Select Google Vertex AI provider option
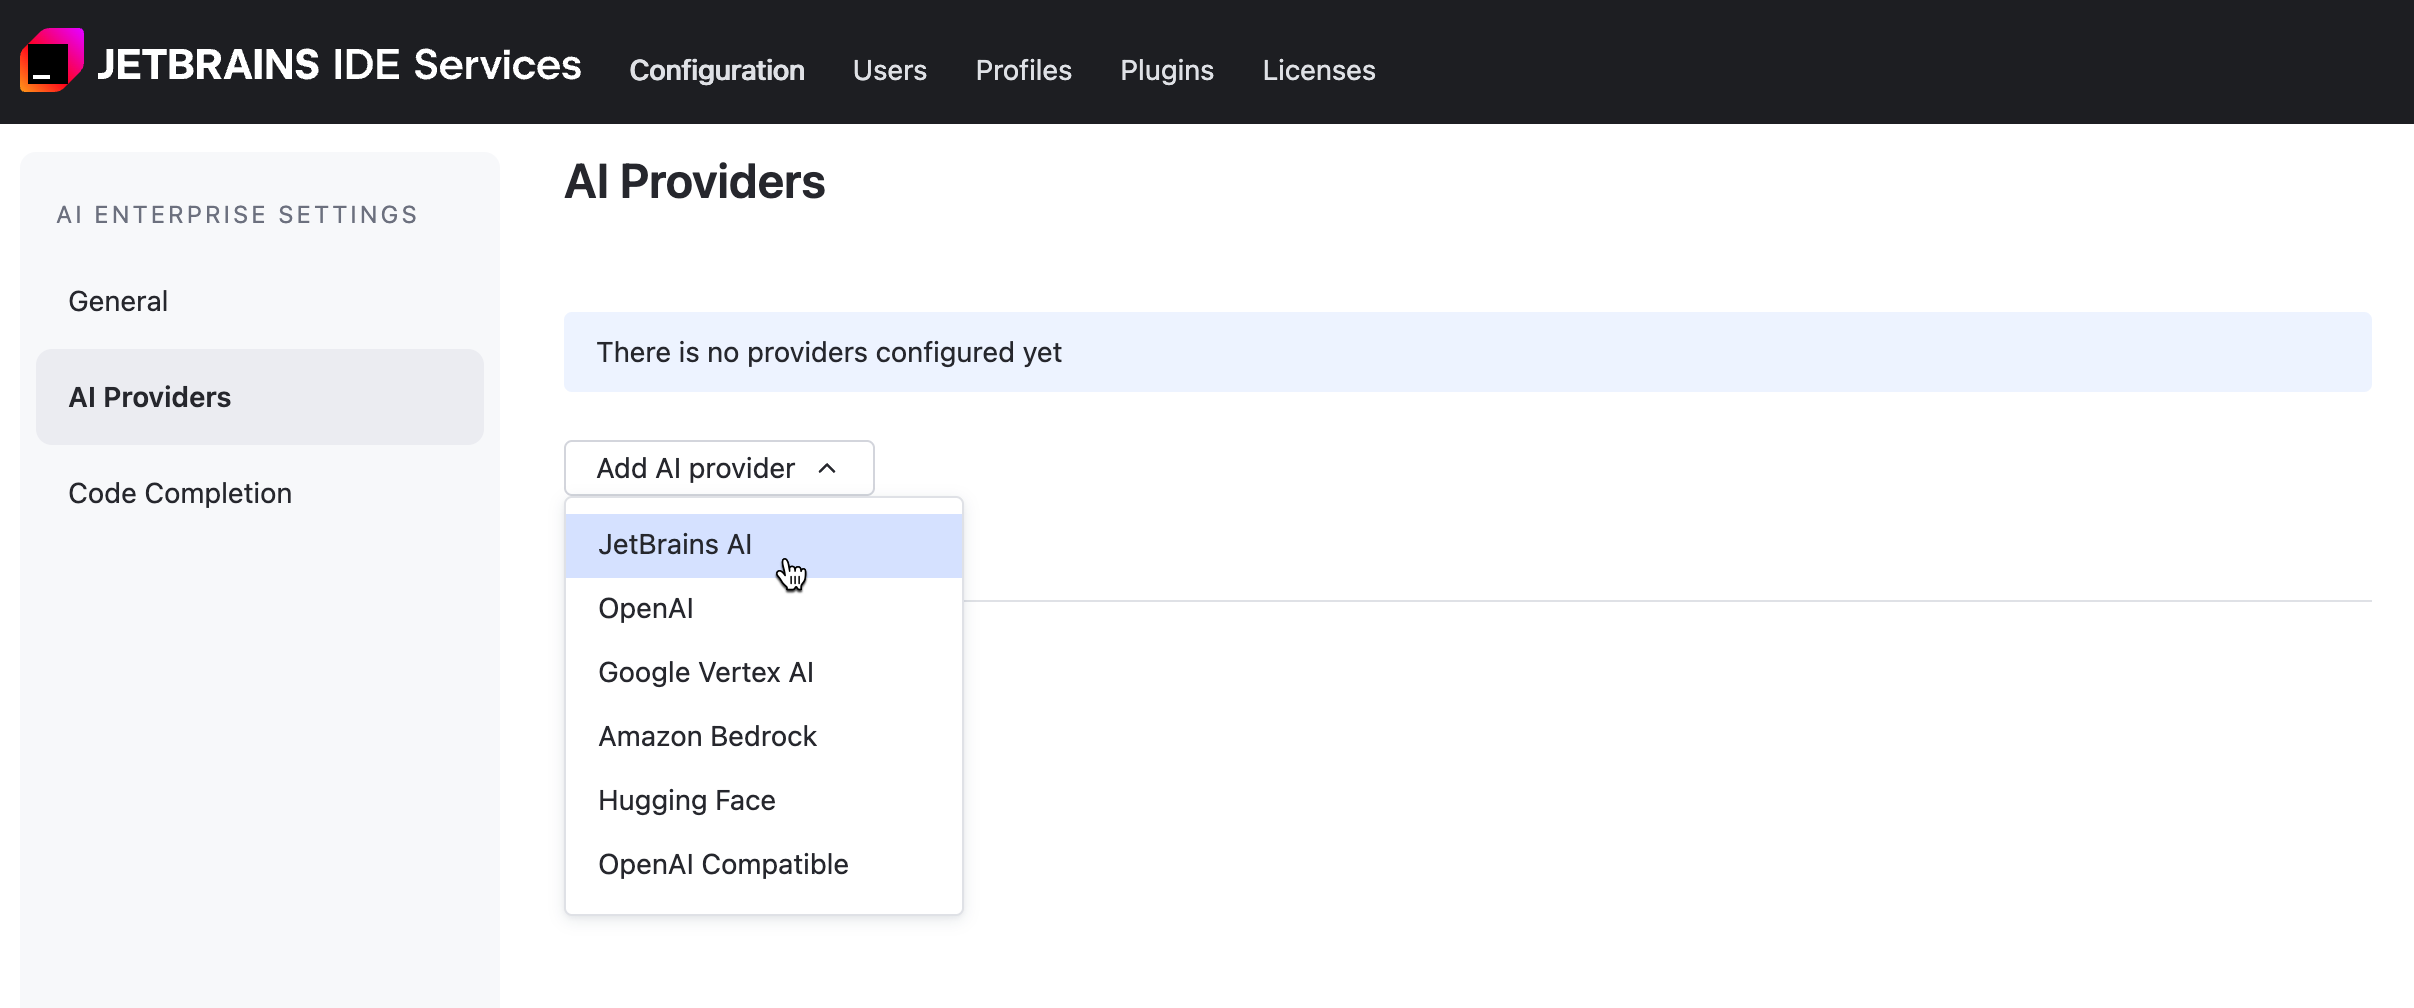Screen dimensions: 2414x1008 [705, 672]
